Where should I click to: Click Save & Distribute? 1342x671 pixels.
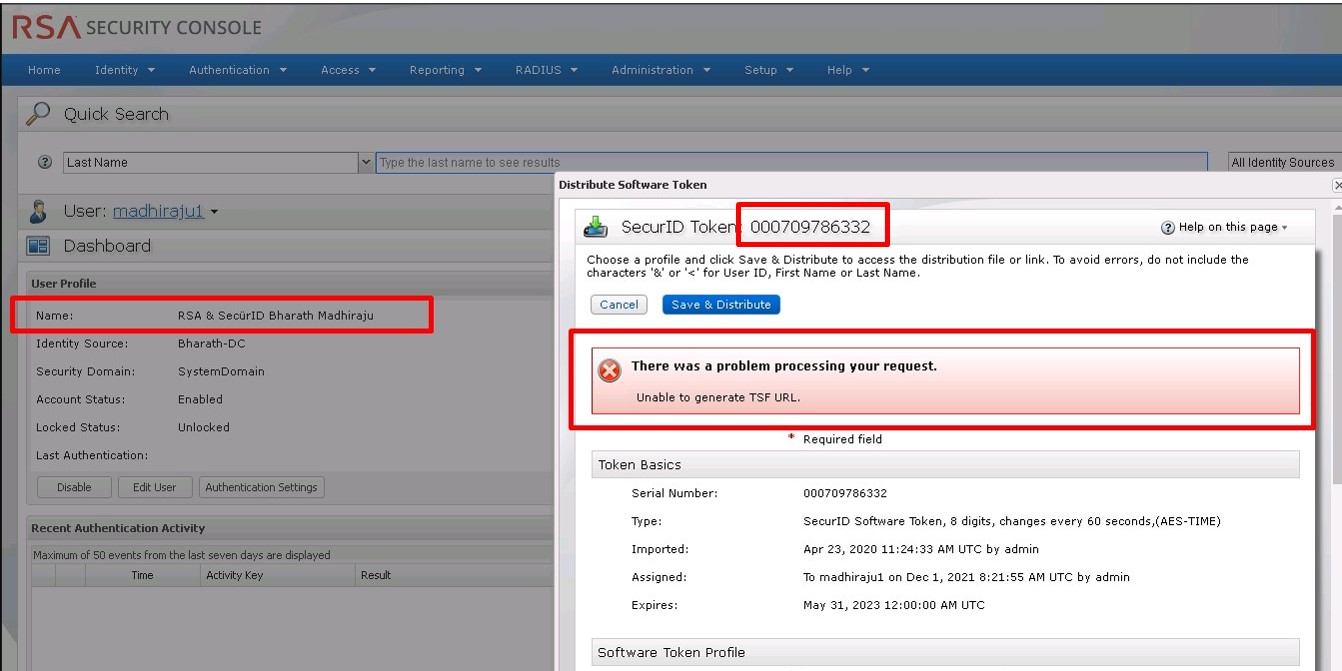tap(721, 304)
